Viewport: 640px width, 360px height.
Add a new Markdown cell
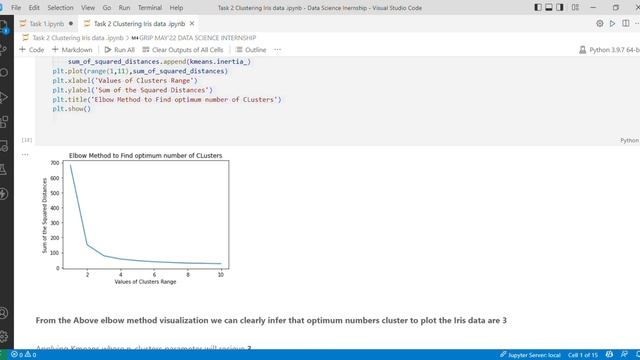[72, 50]
